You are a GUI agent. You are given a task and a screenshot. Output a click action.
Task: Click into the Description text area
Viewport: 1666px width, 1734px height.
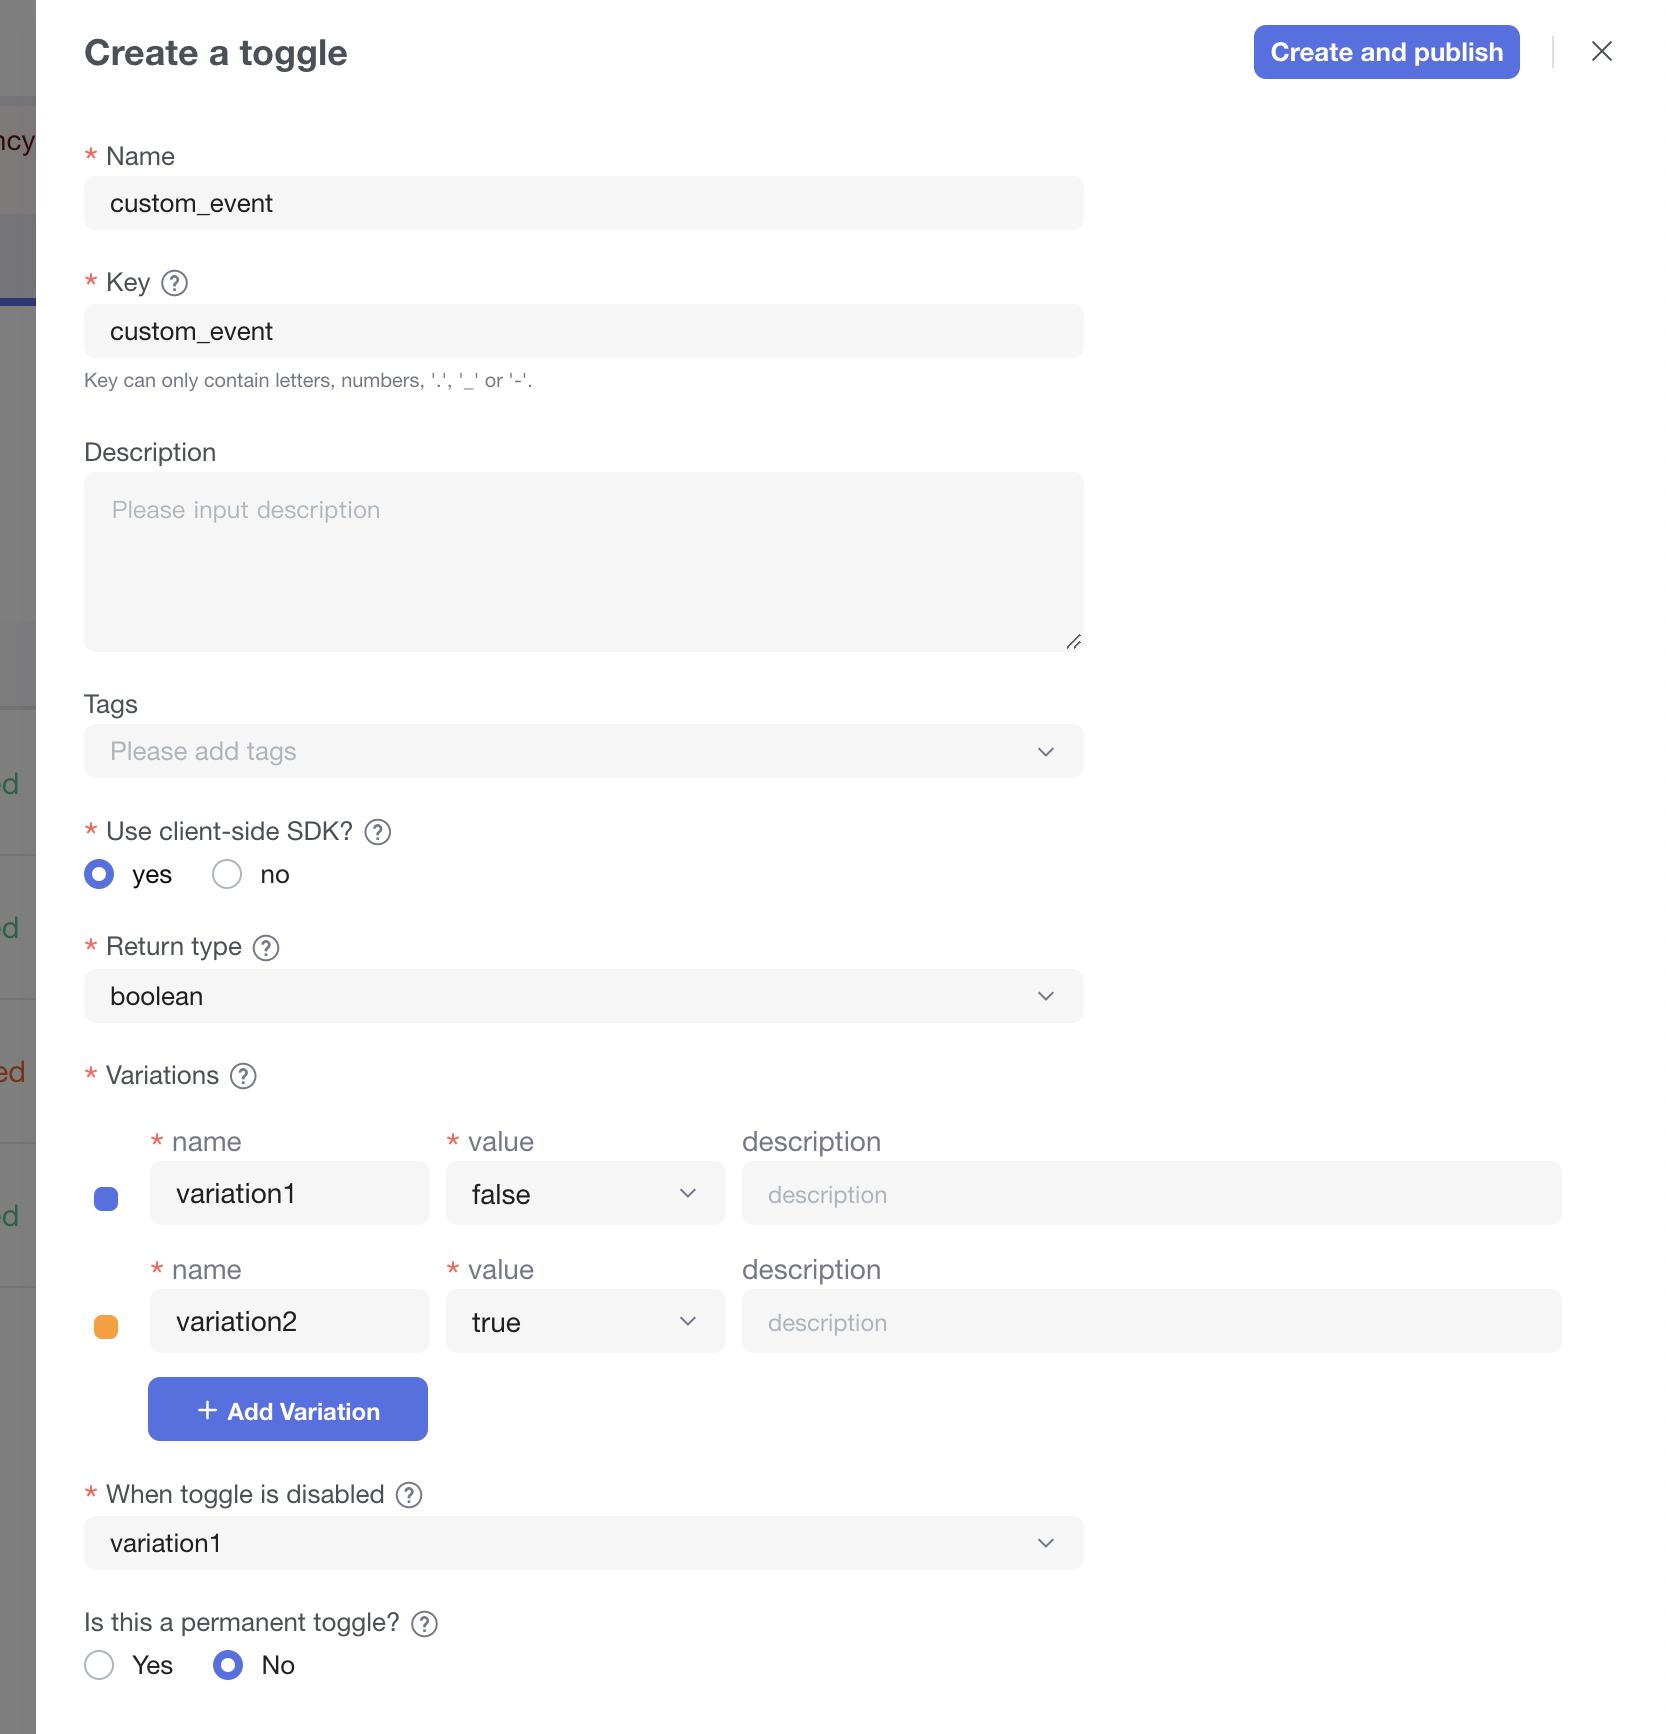[x=583, y=562]
